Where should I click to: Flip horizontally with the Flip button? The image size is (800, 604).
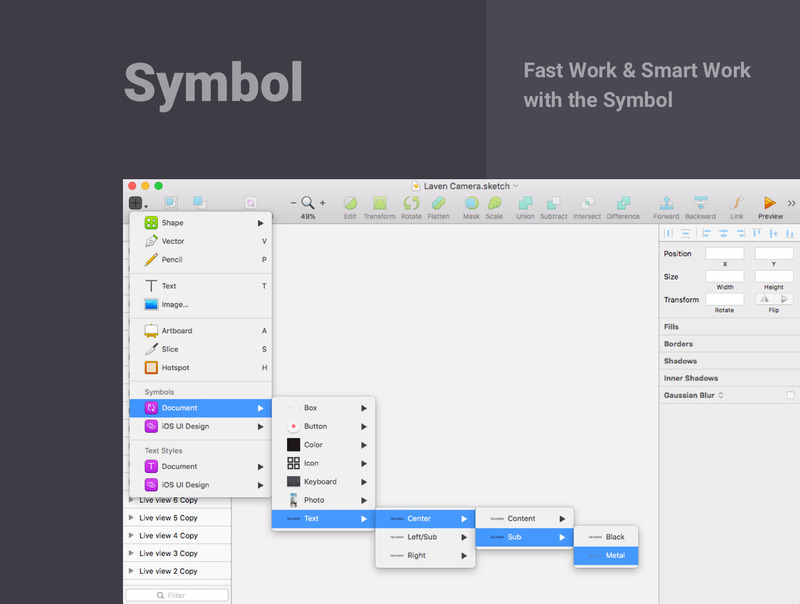coord(764,299)
